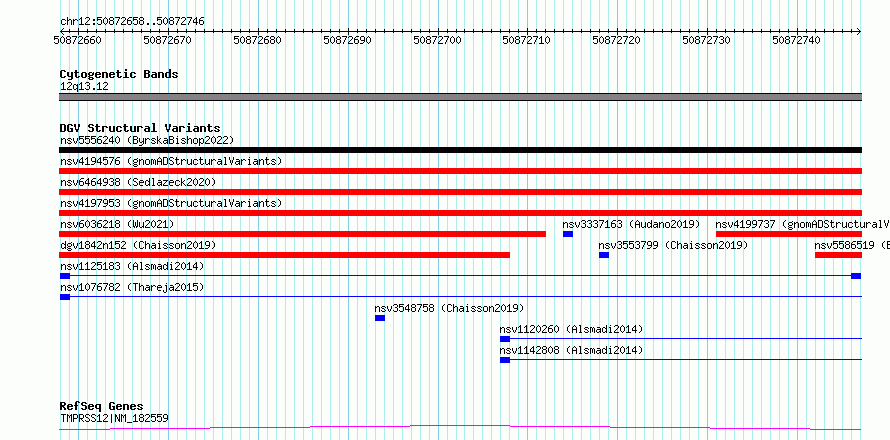
Task: Select the nsv5586519 red bar
Action: (838, 255)
